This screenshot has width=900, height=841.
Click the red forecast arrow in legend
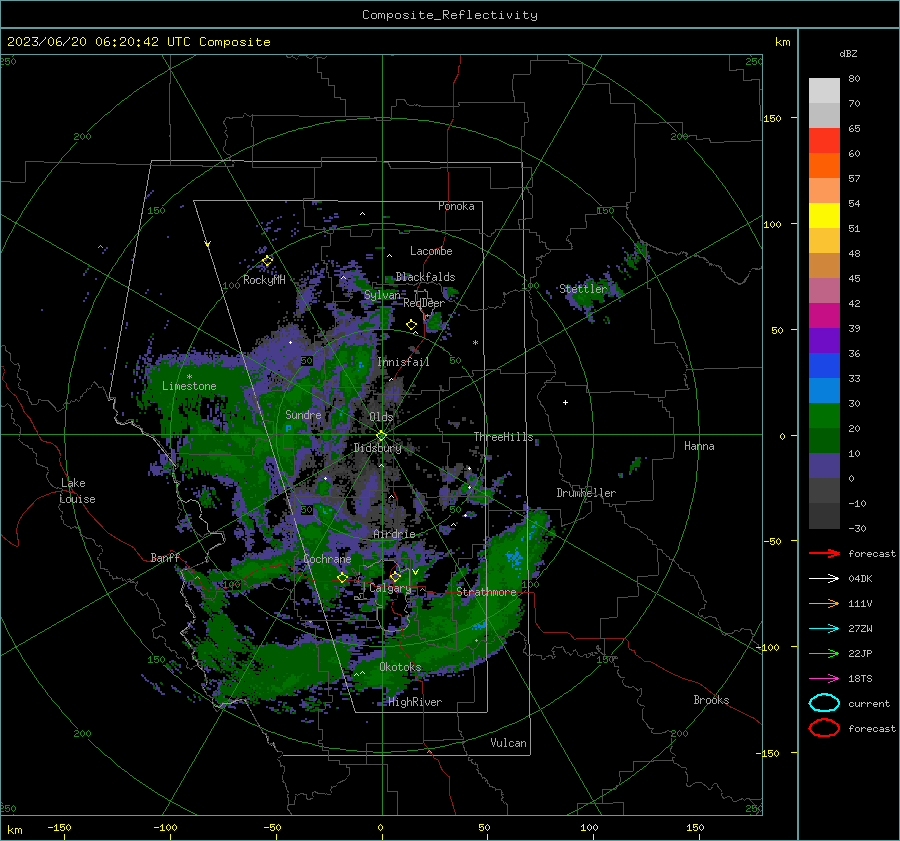[824, 553]
